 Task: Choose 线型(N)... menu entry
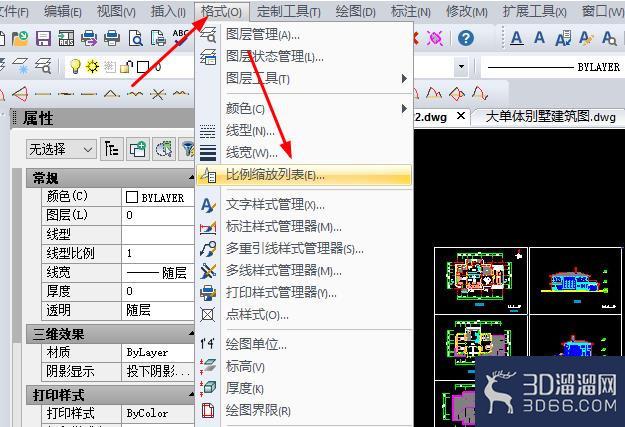[x=304, y=130]
